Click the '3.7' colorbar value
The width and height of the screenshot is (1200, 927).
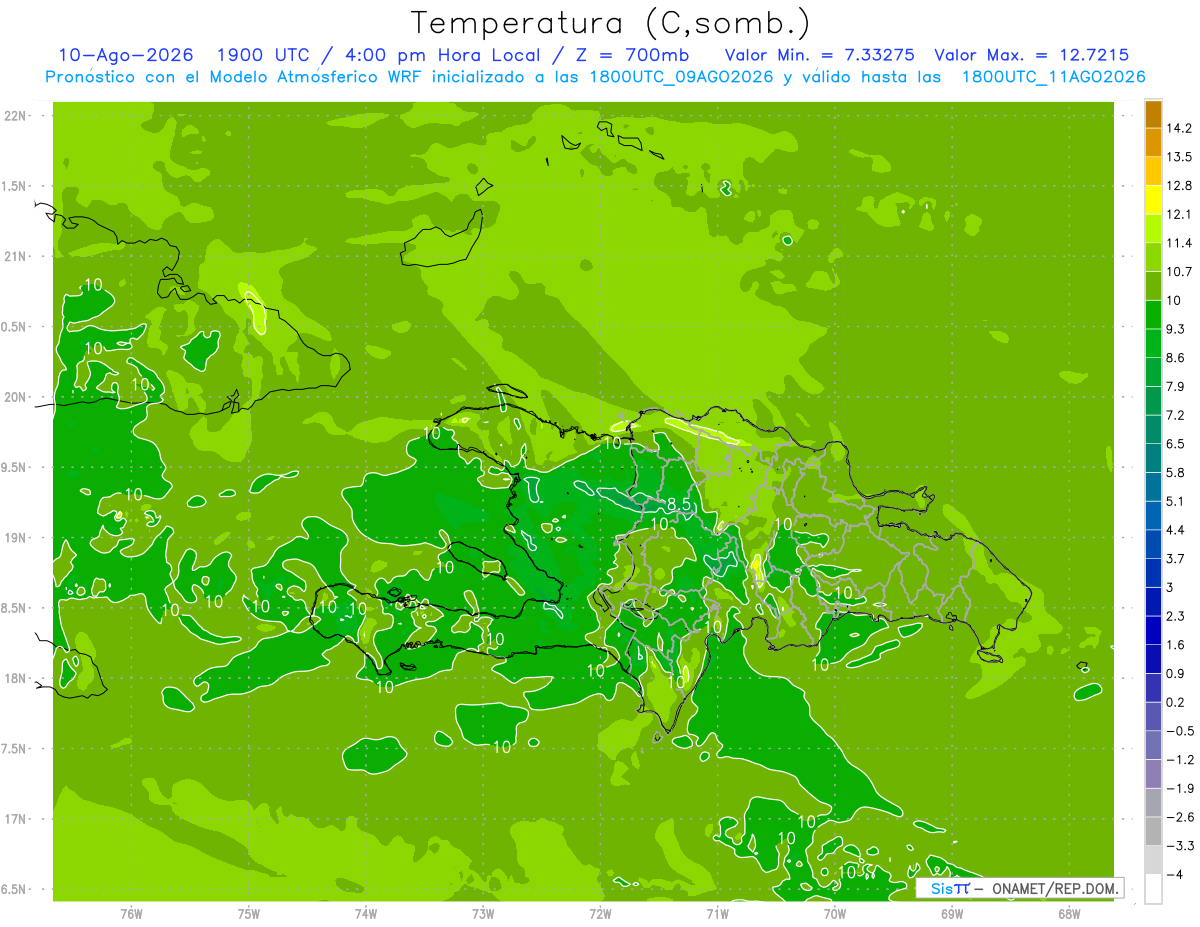(1176, 558)
